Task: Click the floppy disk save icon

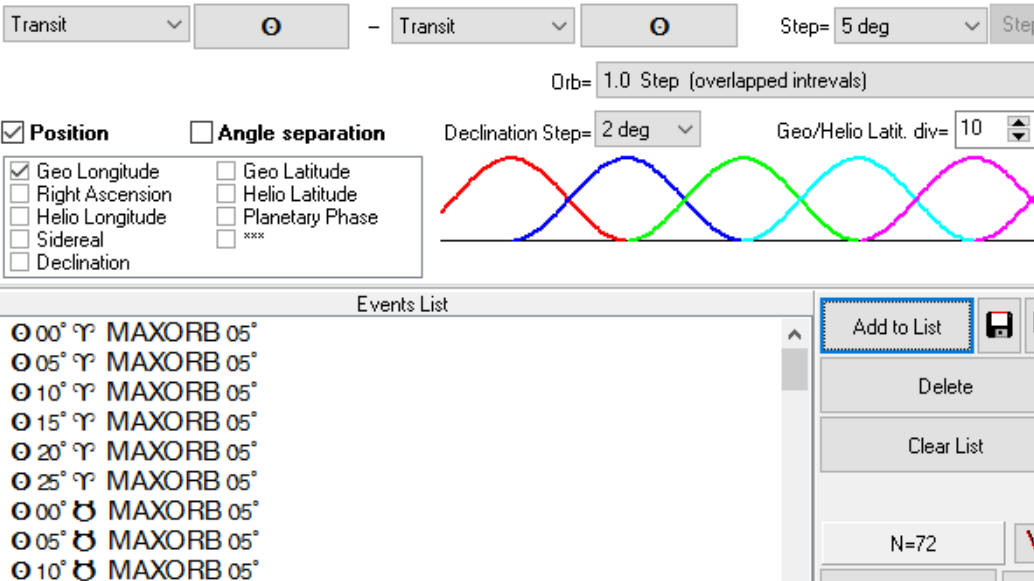Action: click(999, 326)
